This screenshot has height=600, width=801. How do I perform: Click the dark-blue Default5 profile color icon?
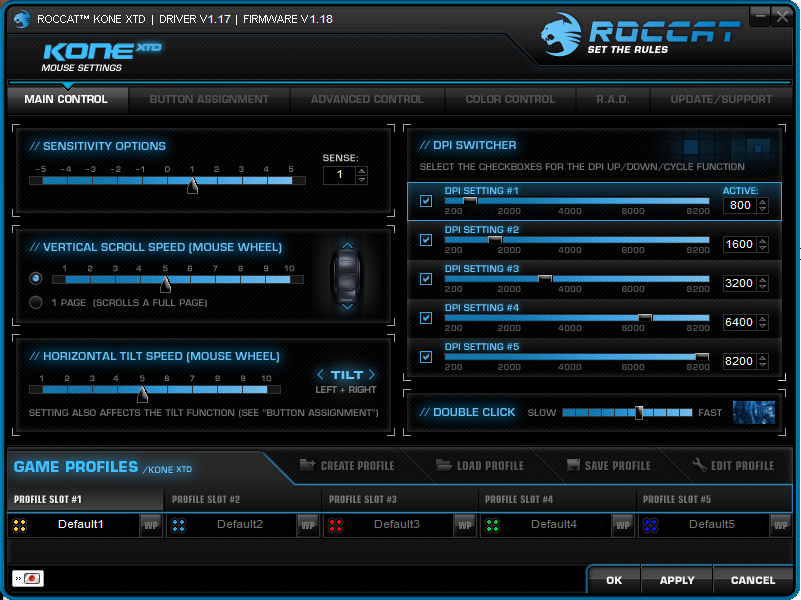[x=650, y=525]
